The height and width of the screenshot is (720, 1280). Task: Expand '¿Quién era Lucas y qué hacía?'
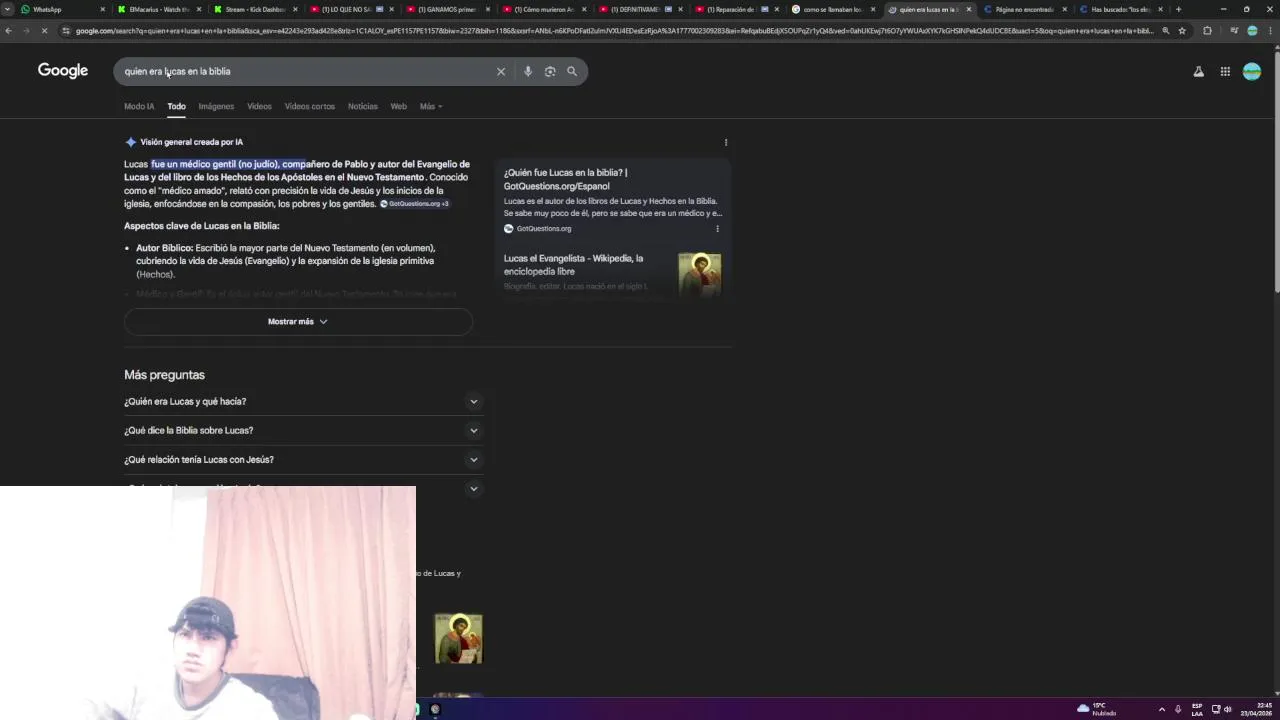click(x=304, y=401)
